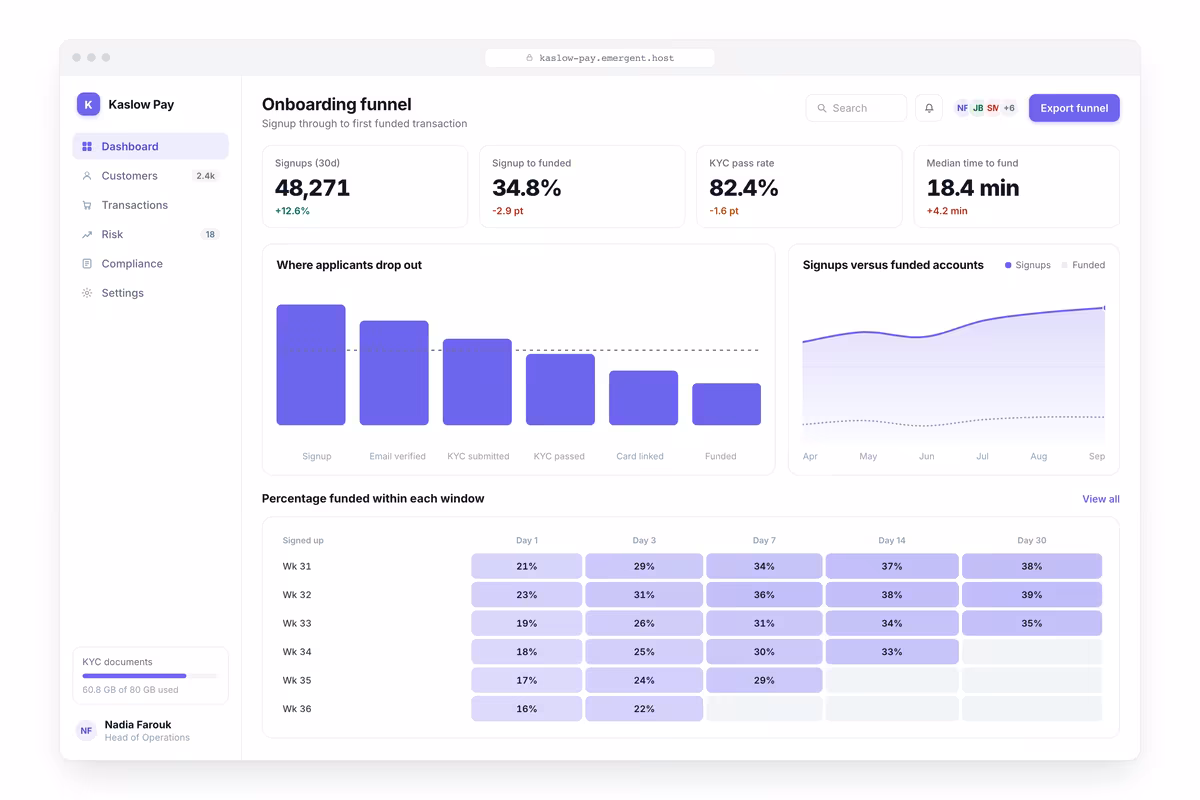Screen dimensions: 1200x800
Task: Click the Wk 33 row label
Action: pos(297,623)
